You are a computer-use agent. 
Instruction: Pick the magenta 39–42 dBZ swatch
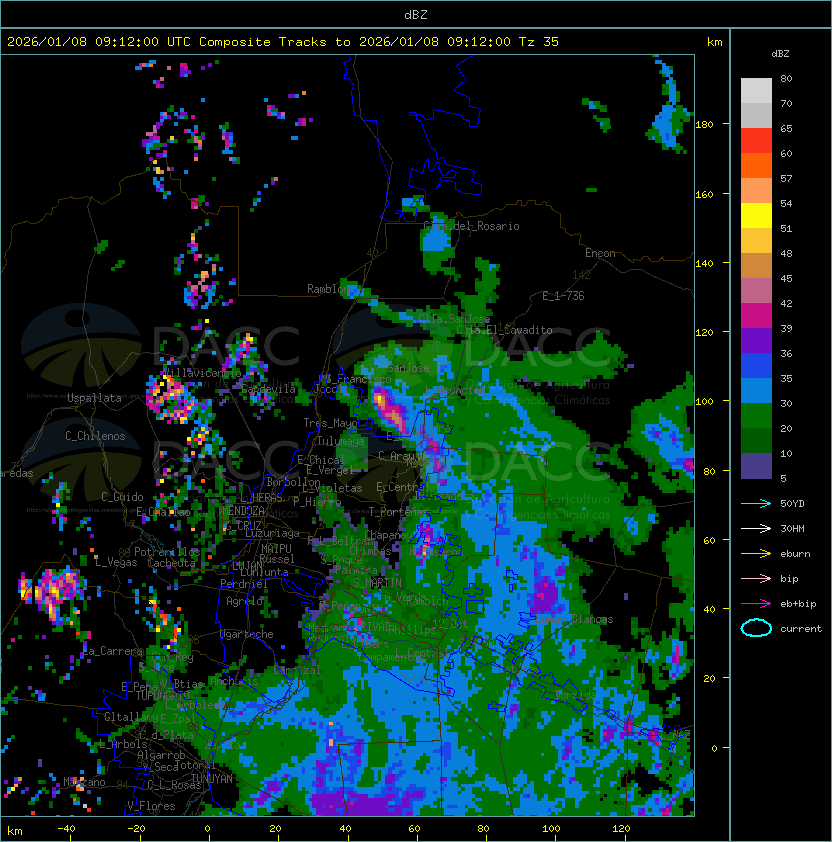(756, 315)
